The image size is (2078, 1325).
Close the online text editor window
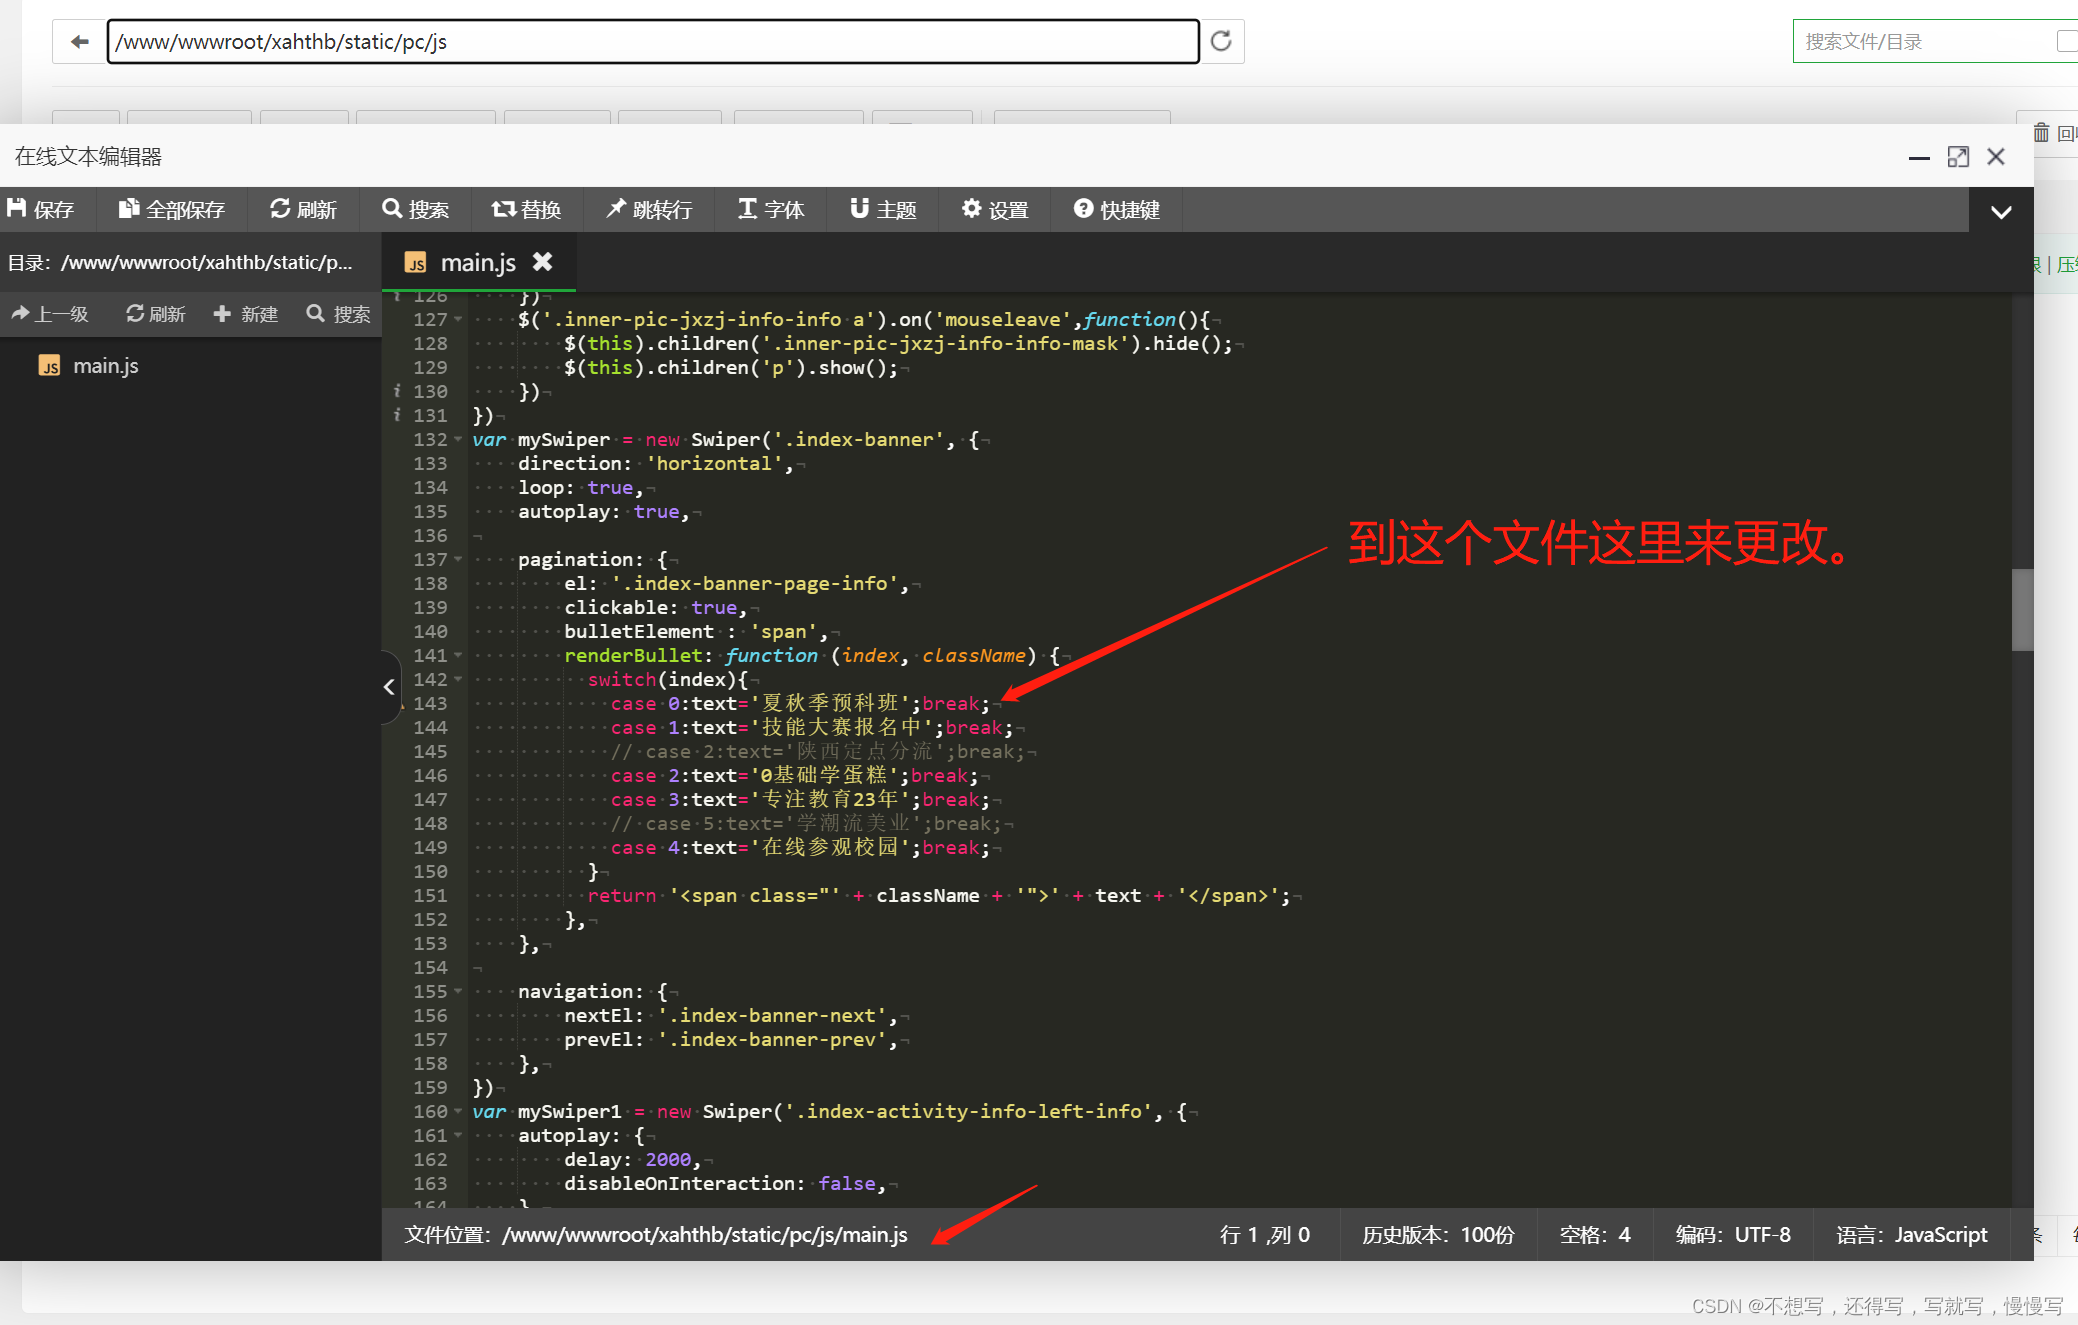(1996, 157)
